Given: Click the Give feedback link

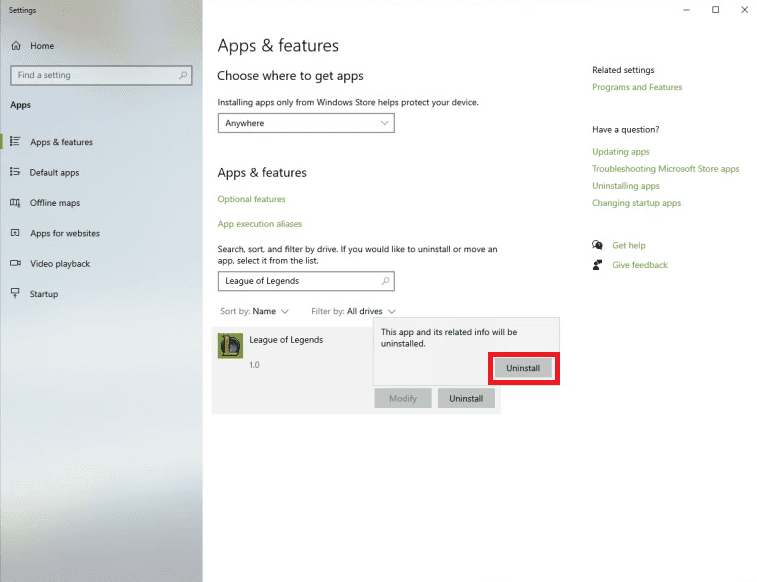Looking at the screenshot, I should click(640, 265).
